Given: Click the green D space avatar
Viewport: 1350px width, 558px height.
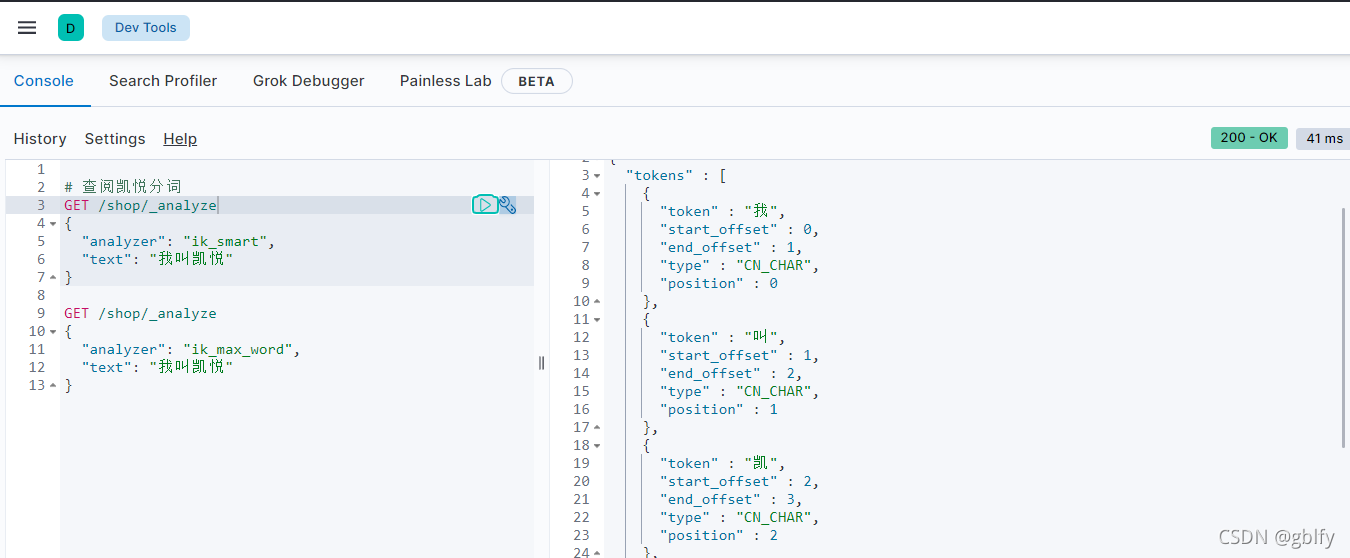Looking at the screenshot, I should tap(70, 28).
